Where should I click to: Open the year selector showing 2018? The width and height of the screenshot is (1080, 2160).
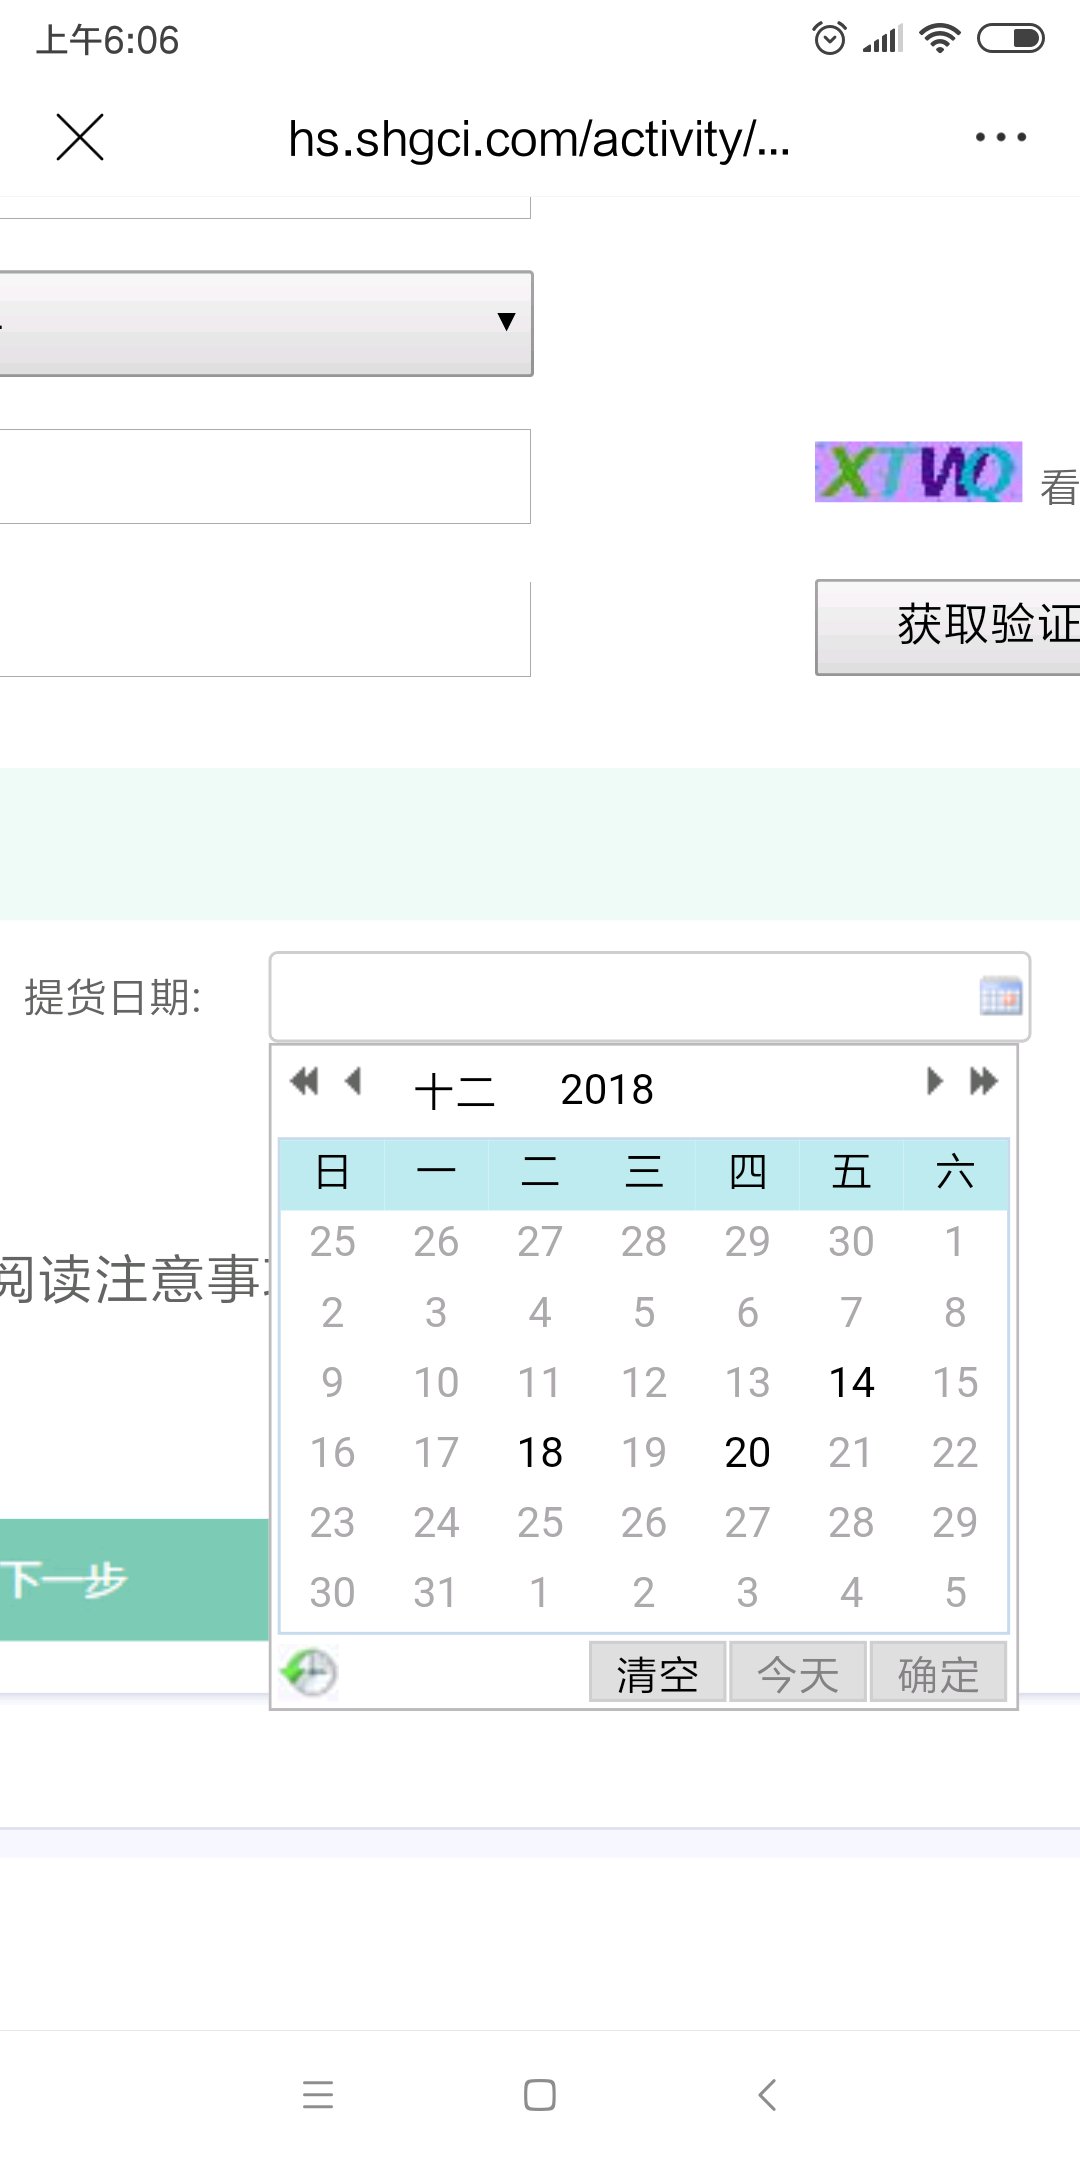click(x=607, y=1090)
